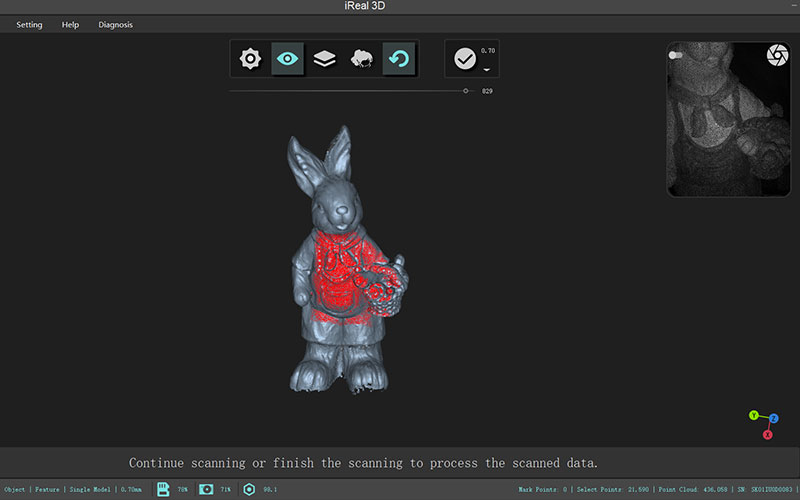Click the slider handle near 829
The height and width of the screenshot is (500, 800).
tap(466, 91)
